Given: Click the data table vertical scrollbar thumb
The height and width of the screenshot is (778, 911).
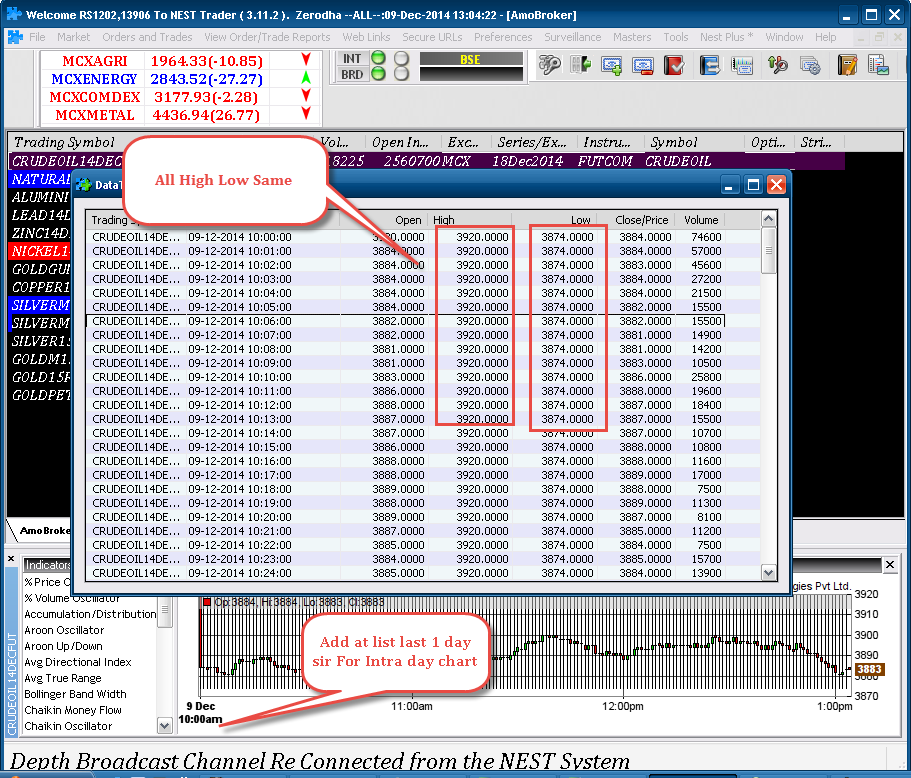Looking at the screenshot, I should 768,250.
